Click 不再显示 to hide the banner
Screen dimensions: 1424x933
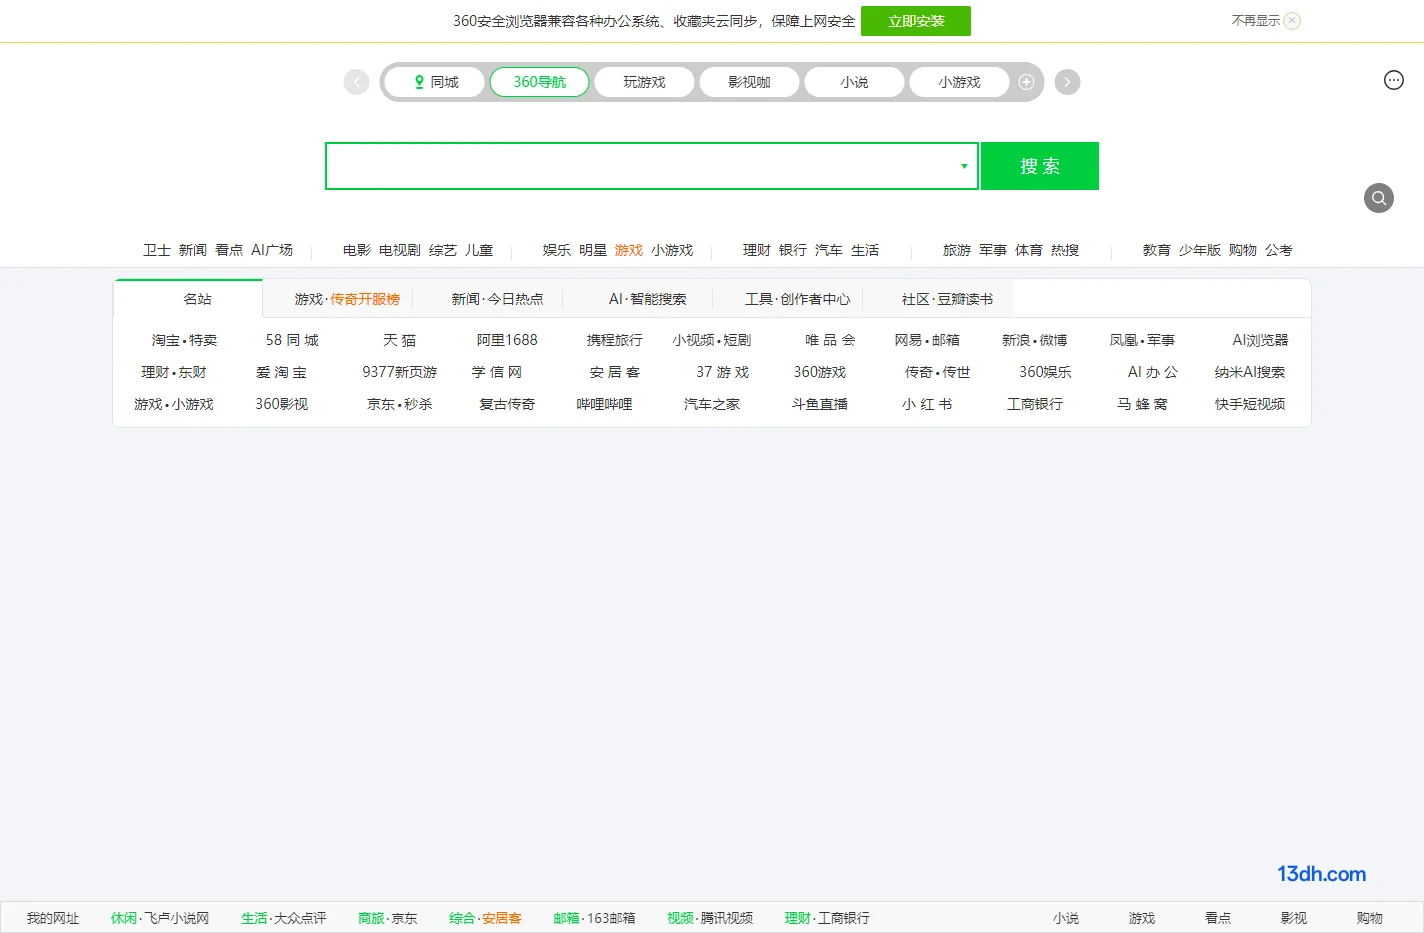click(x=1255, y=20)
